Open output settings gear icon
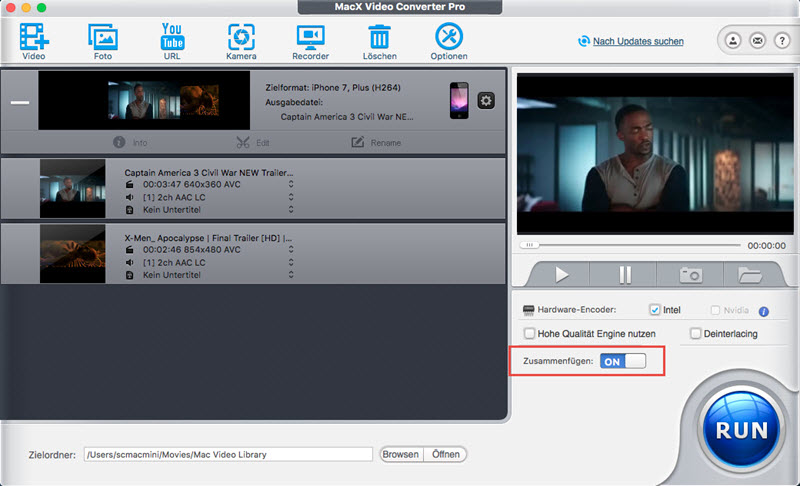Image resolution: width=800 pixels, height=486 pixels. [x=486, y=100]
